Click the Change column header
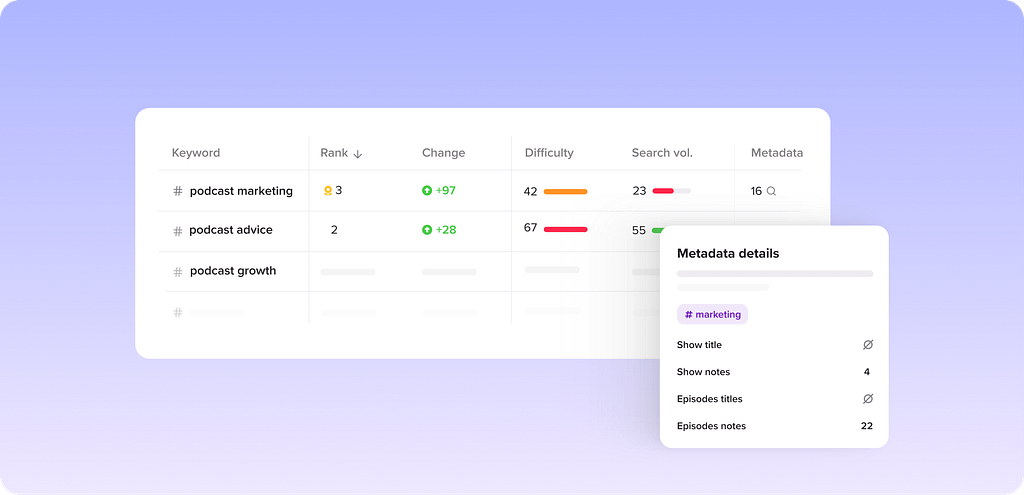This screenshot has height=495, width=1024. pos(443,153)
